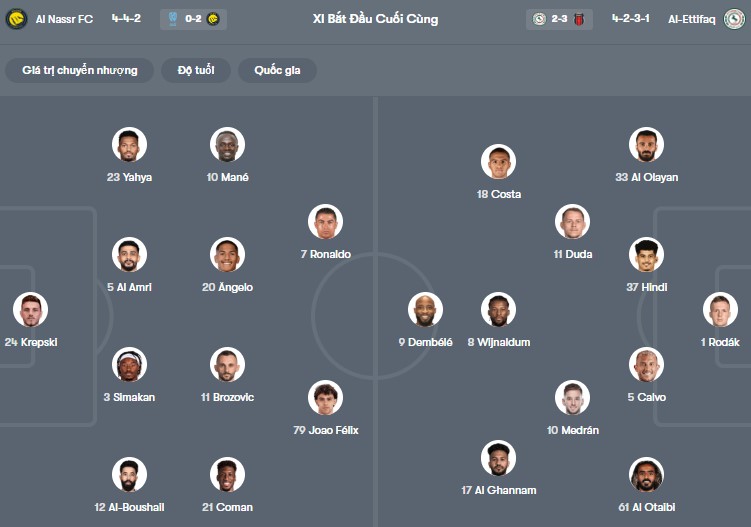
Task: Select Wijnaldum's player avatar
Action: pyautogui.click(x=498, y=310)
